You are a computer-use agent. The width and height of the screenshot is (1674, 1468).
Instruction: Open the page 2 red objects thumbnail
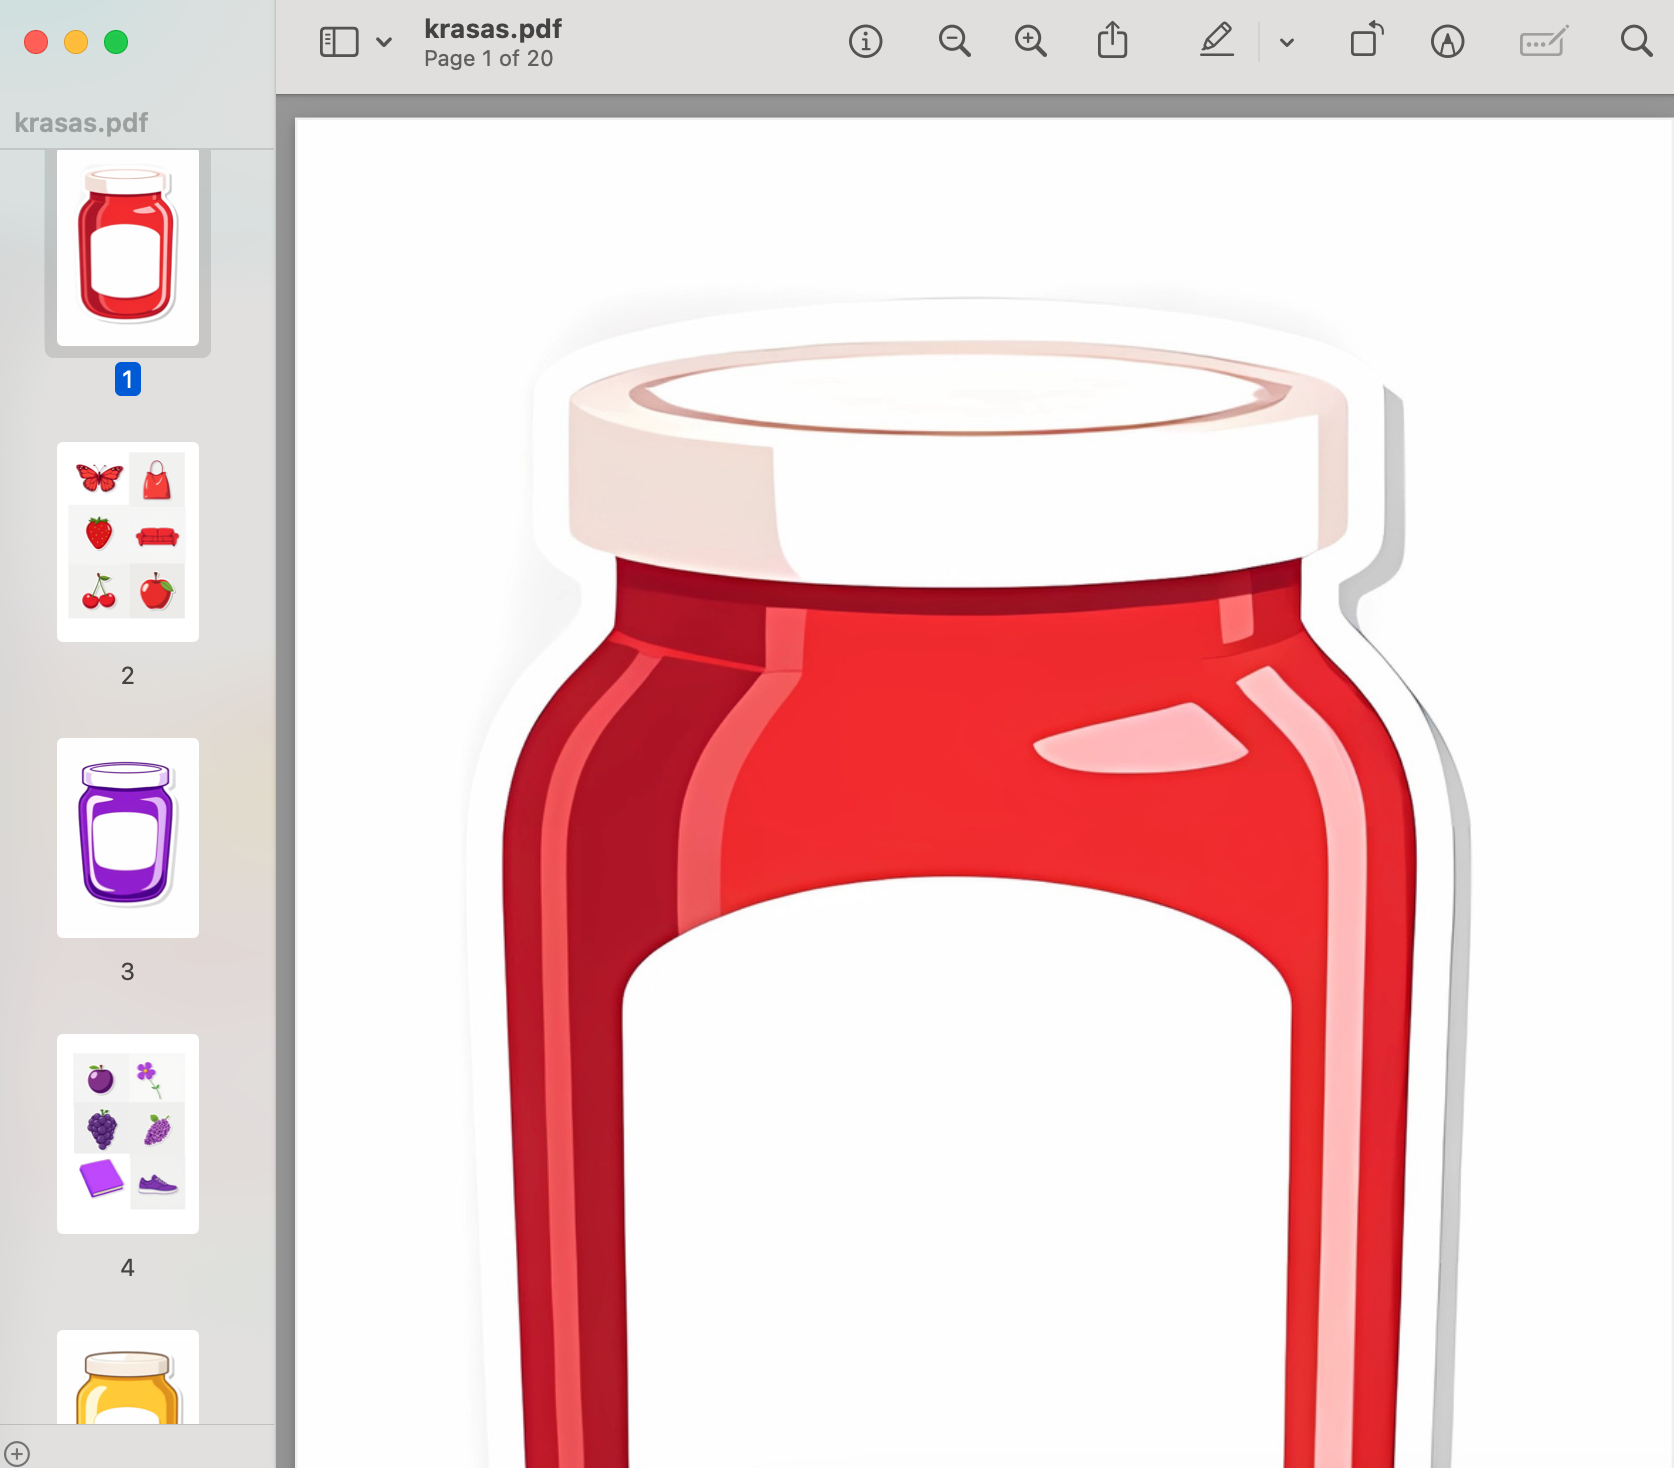128,542
